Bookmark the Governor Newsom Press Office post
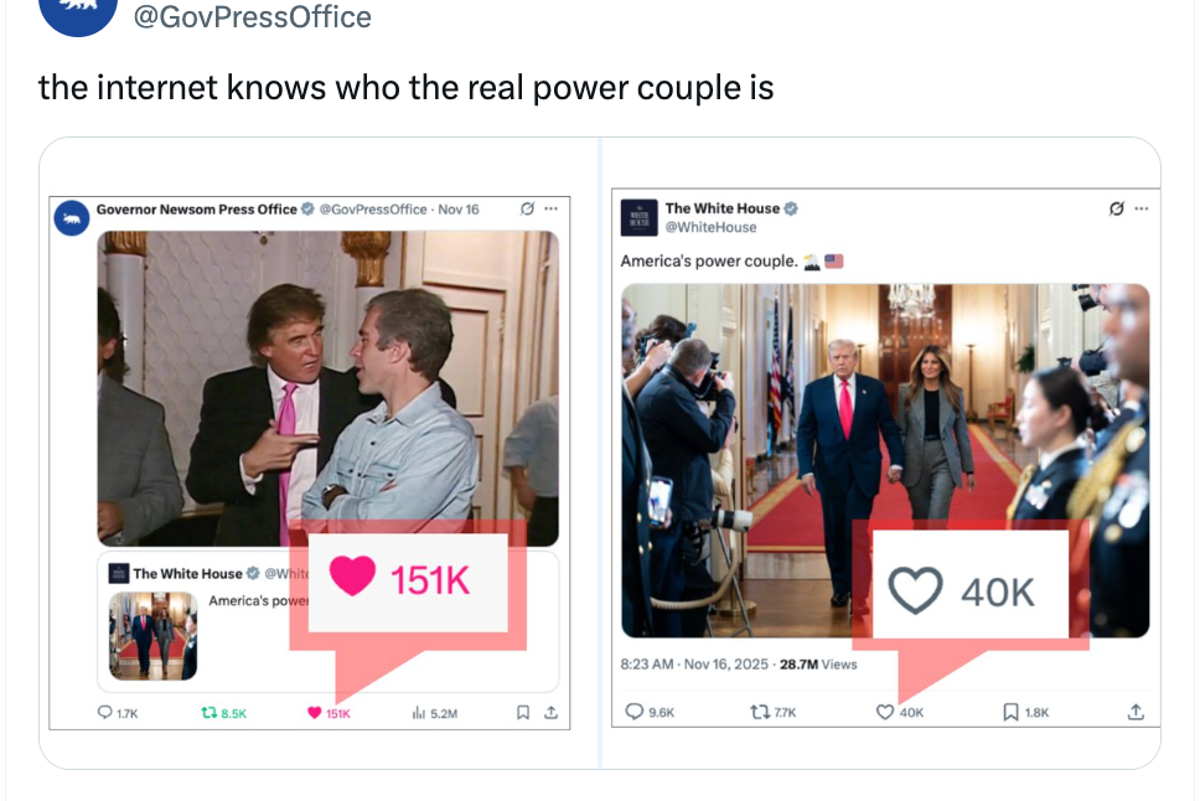The width and height of the screenshot is (1200, 801). click(x=522, y=713)
